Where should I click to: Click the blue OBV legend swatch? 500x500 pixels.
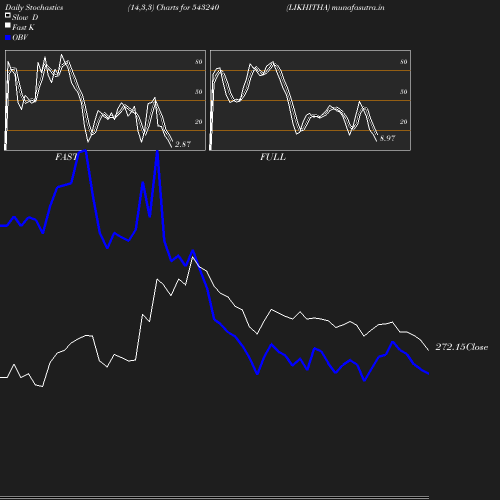pos(8,38)
